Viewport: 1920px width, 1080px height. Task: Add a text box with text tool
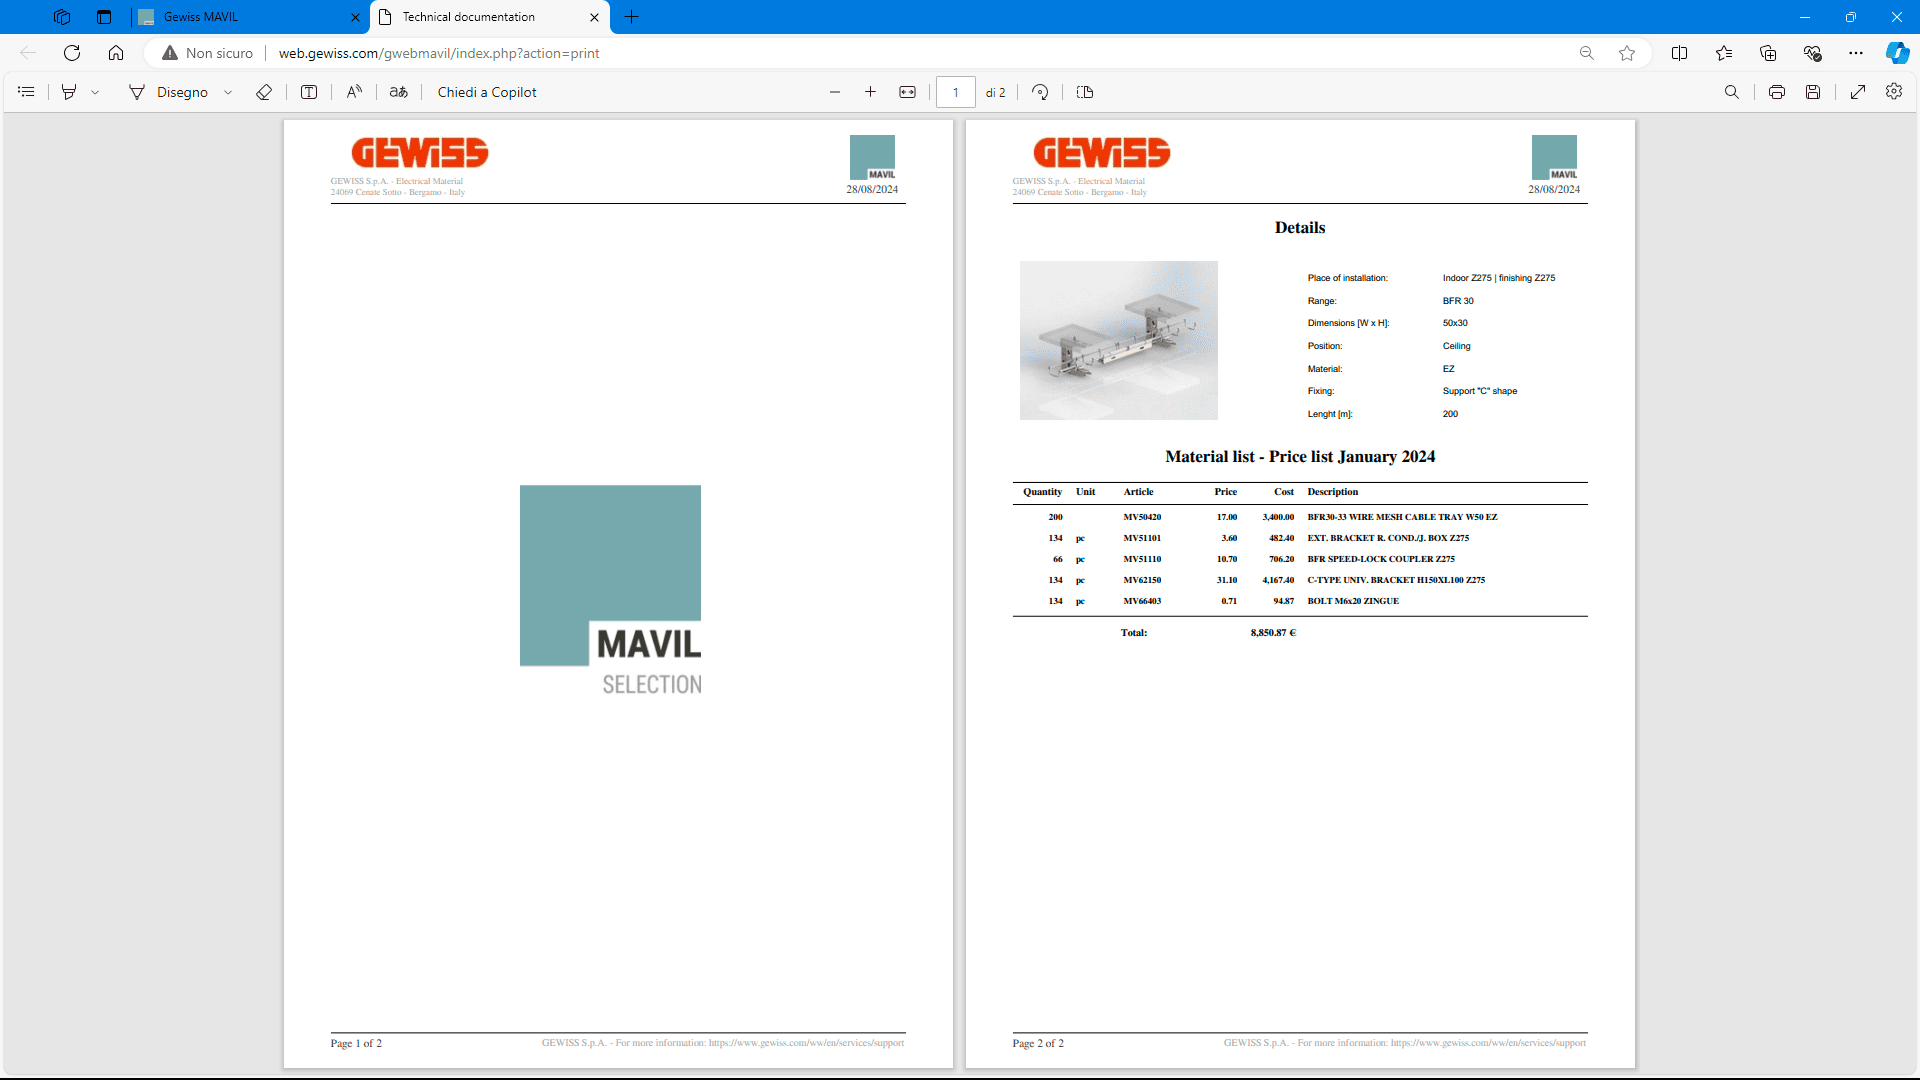coord(309,92)
